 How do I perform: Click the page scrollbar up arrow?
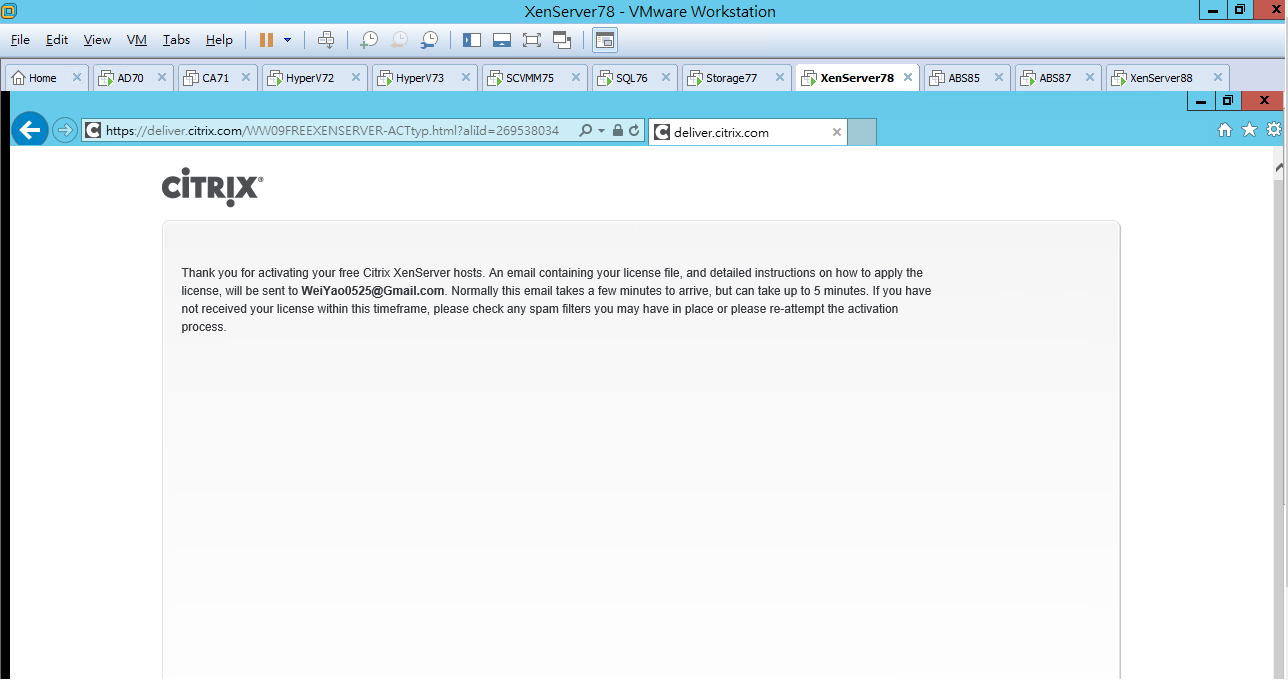tap(1281, 169)
